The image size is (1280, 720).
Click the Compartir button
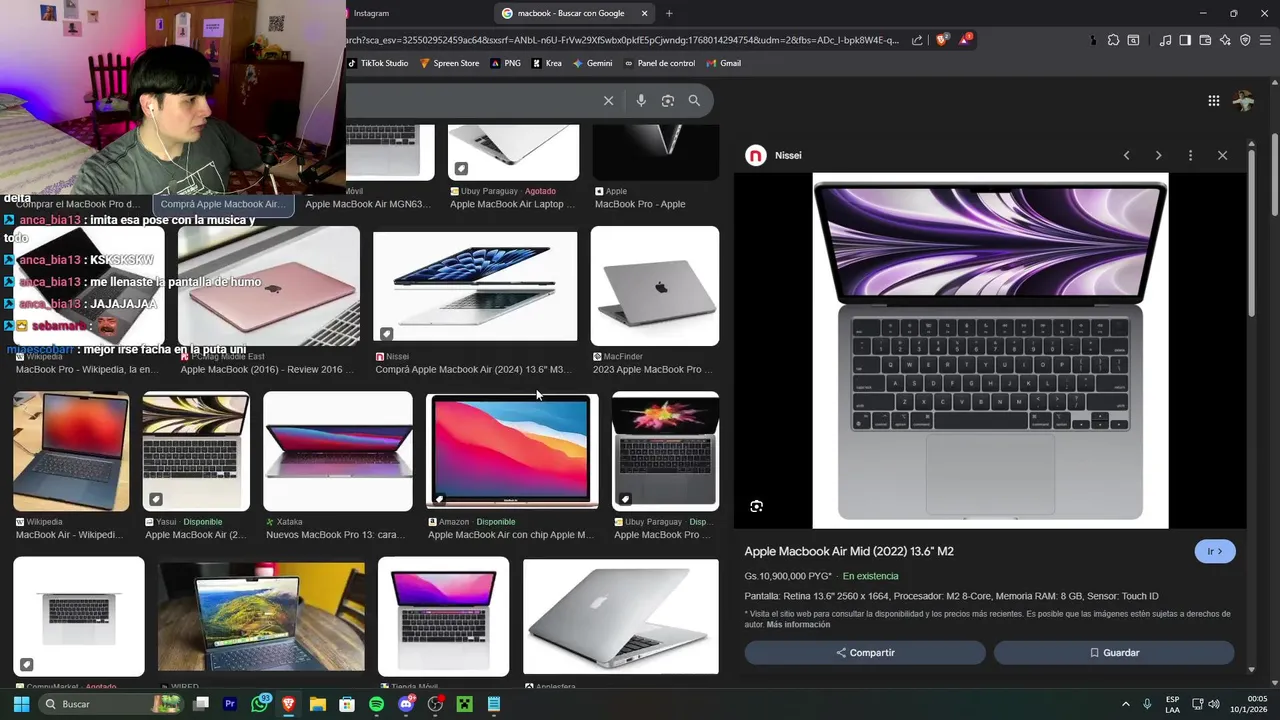tap(865, 653)
